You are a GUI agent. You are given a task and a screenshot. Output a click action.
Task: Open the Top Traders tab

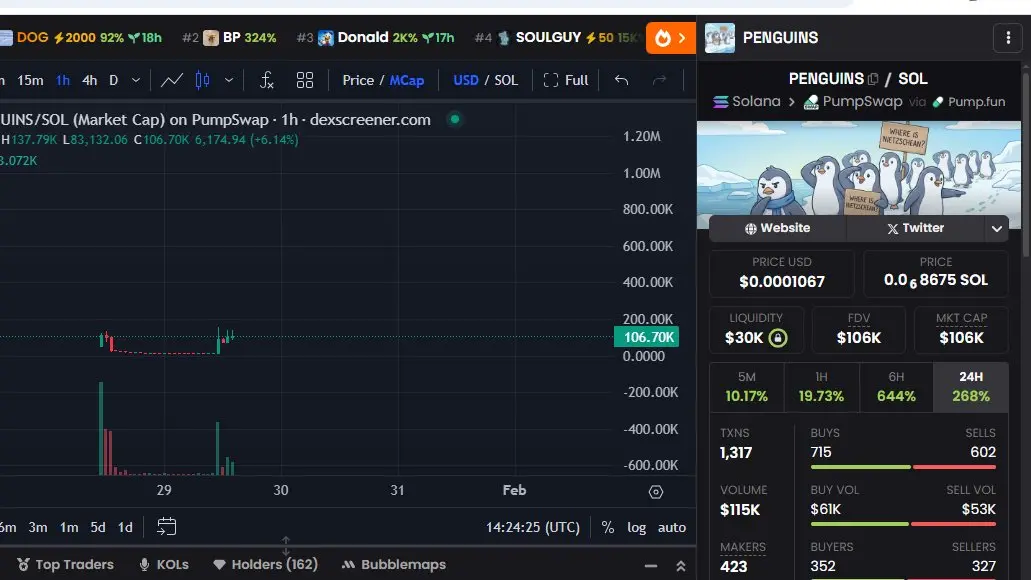point(65,565)
